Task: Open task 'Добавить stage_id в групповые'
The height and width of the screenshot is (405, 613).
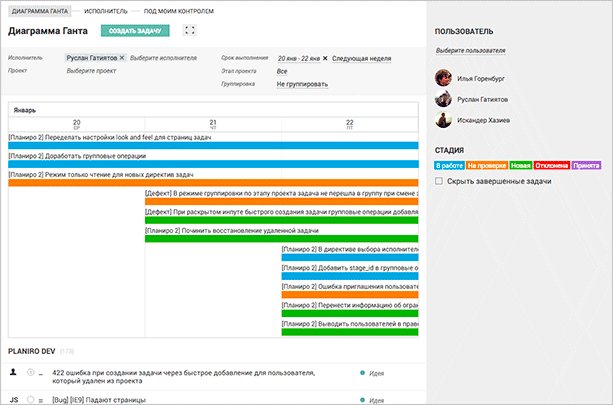Action: [x=350, y=267]
